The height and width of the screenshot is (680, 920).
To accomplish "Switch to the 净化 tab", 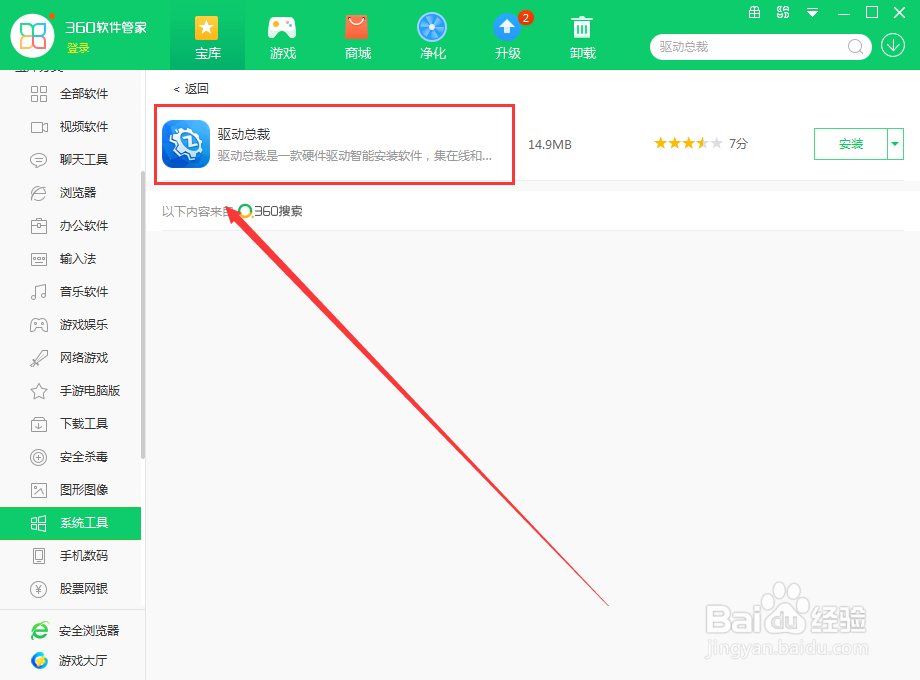I will [x=432, y=38].
